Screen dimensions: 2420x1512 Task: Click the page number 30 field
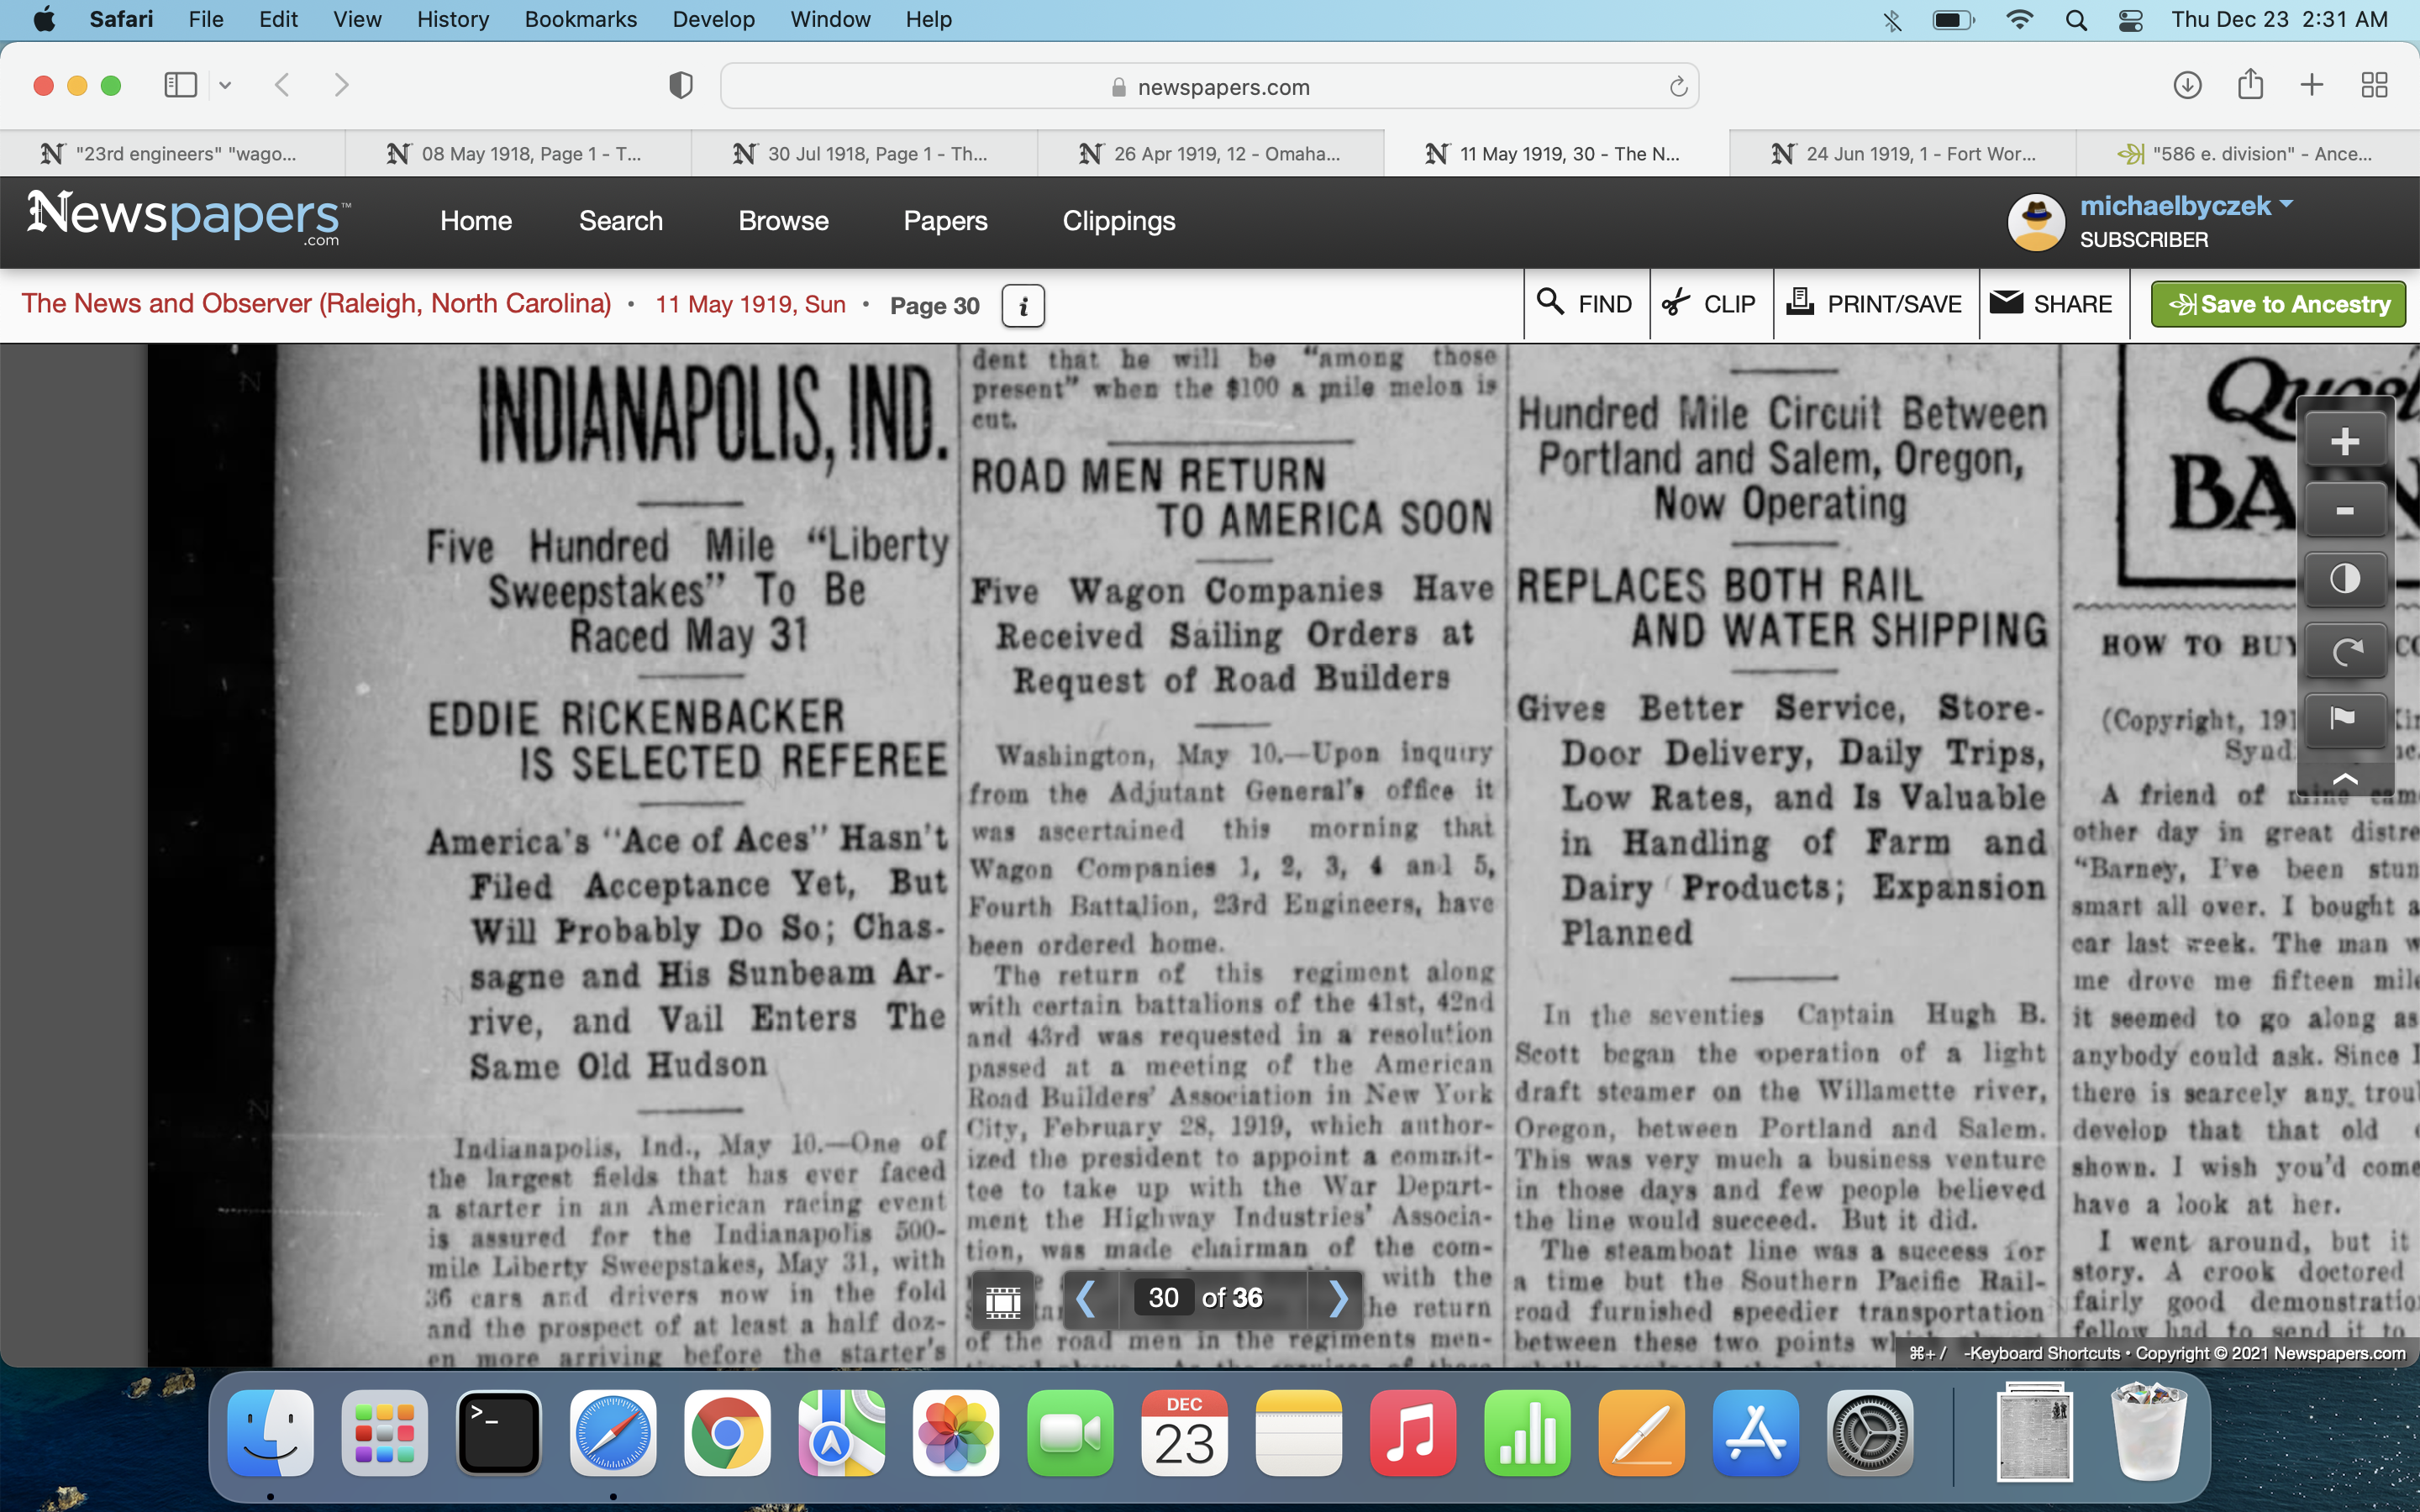click(1162, 1298)
